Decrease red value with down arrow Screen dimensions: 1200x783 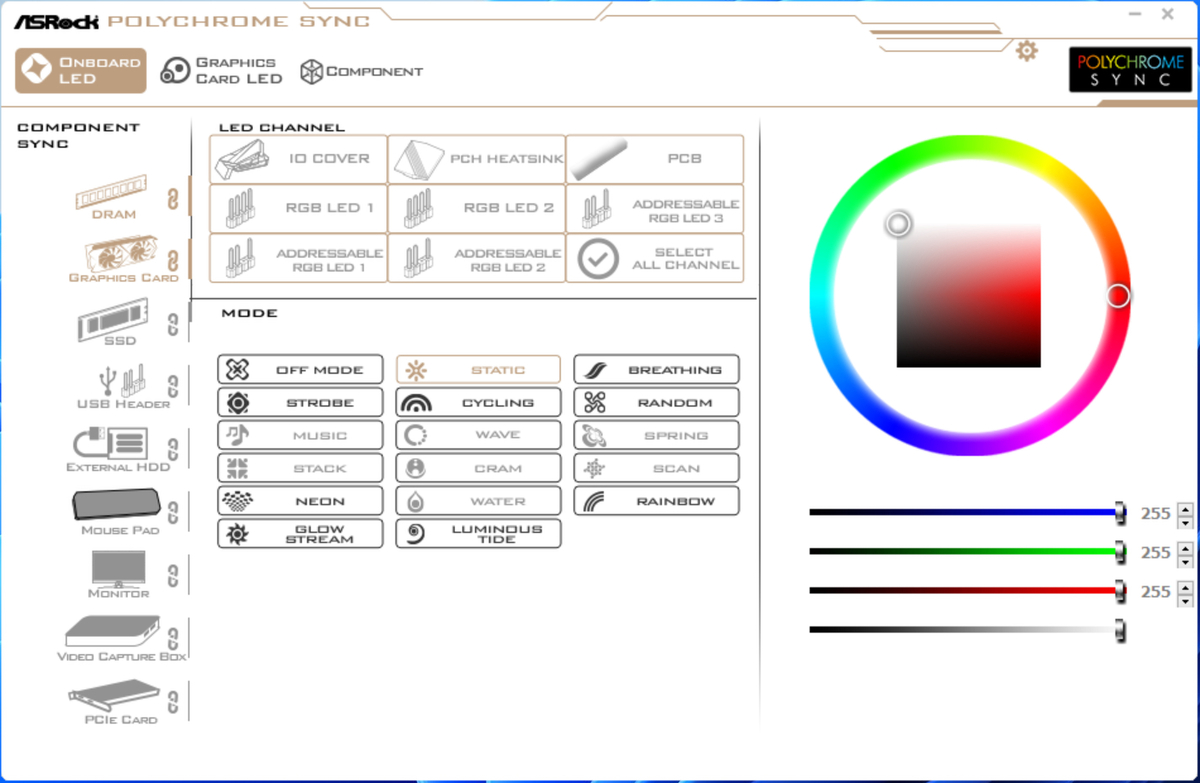(1185, 600)
